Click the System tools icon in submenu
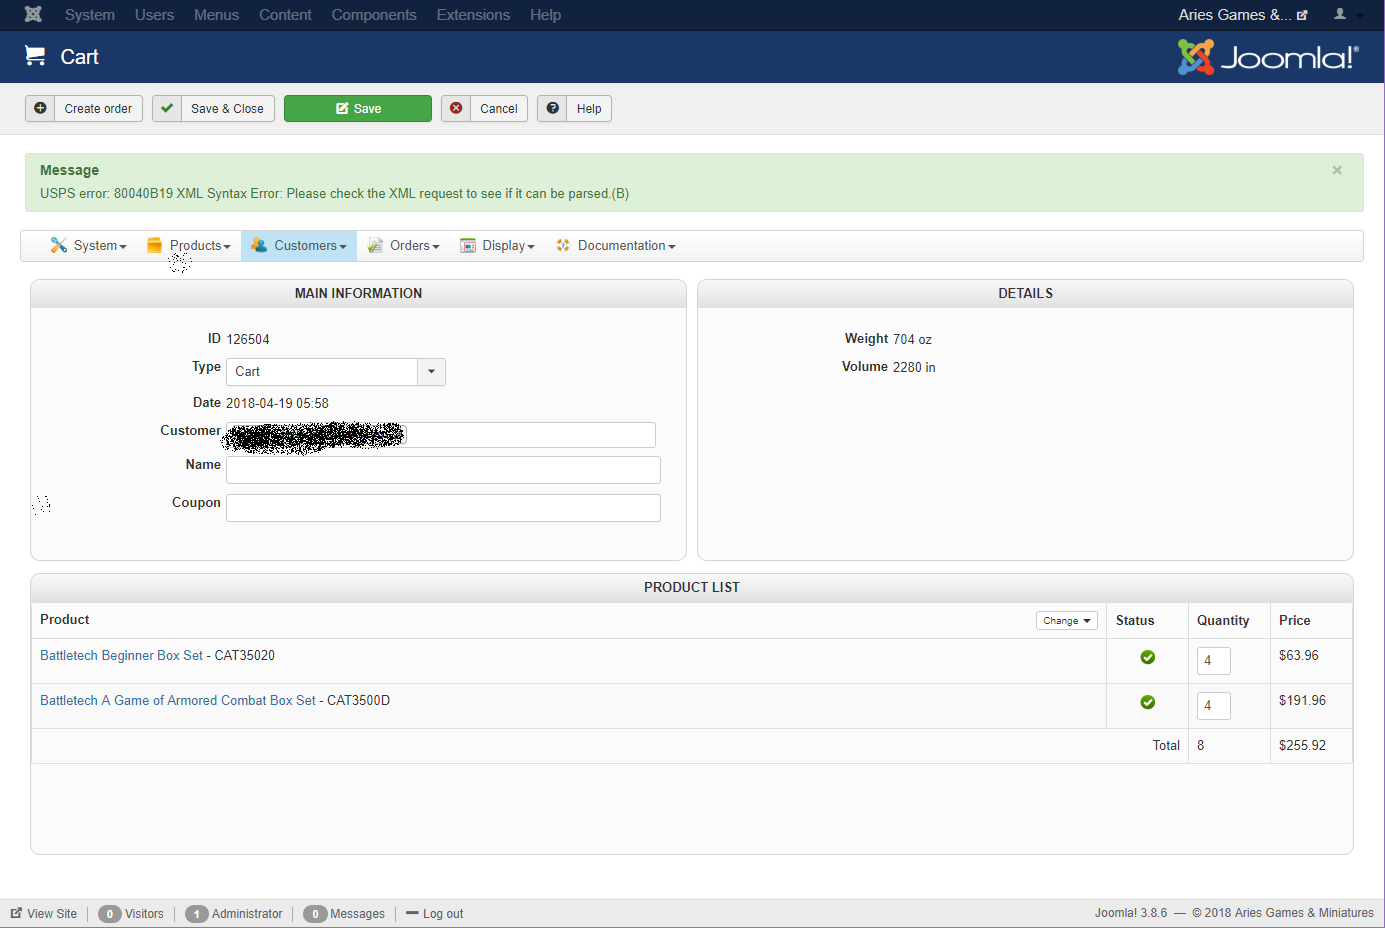 [59, 245]
